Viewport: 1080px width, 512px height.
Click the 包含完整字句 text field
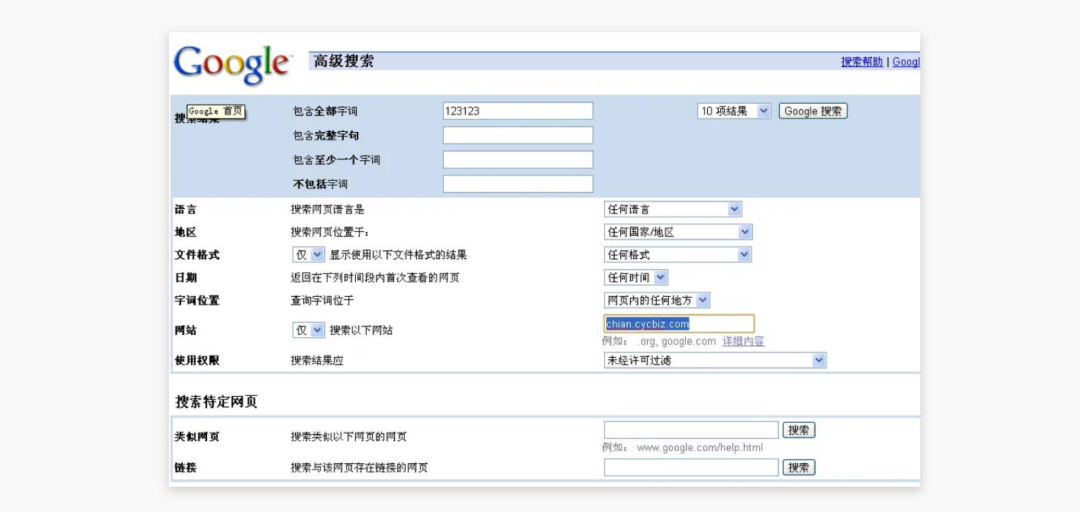517,135
